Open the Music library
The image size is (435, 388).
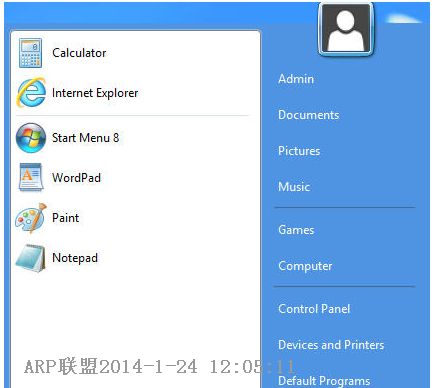click(x=294, y=187)
